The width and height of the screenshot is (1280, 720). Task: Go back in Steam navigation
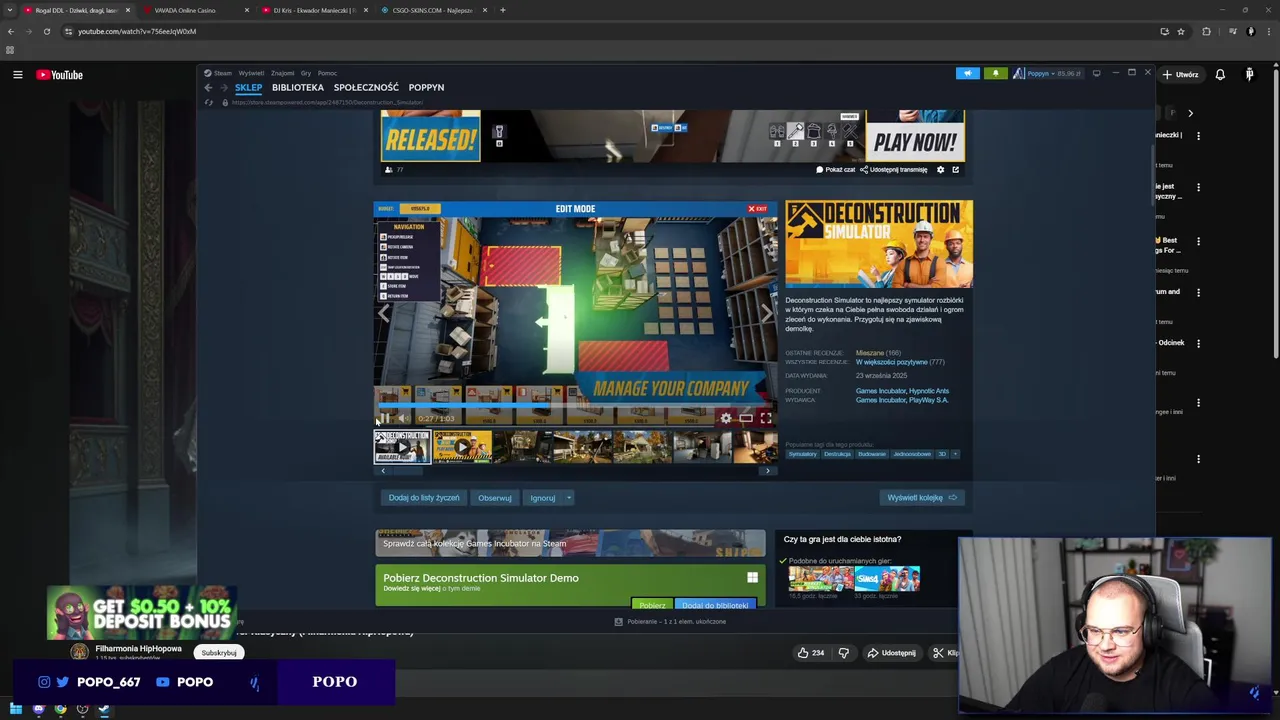(x=208, y=88)
